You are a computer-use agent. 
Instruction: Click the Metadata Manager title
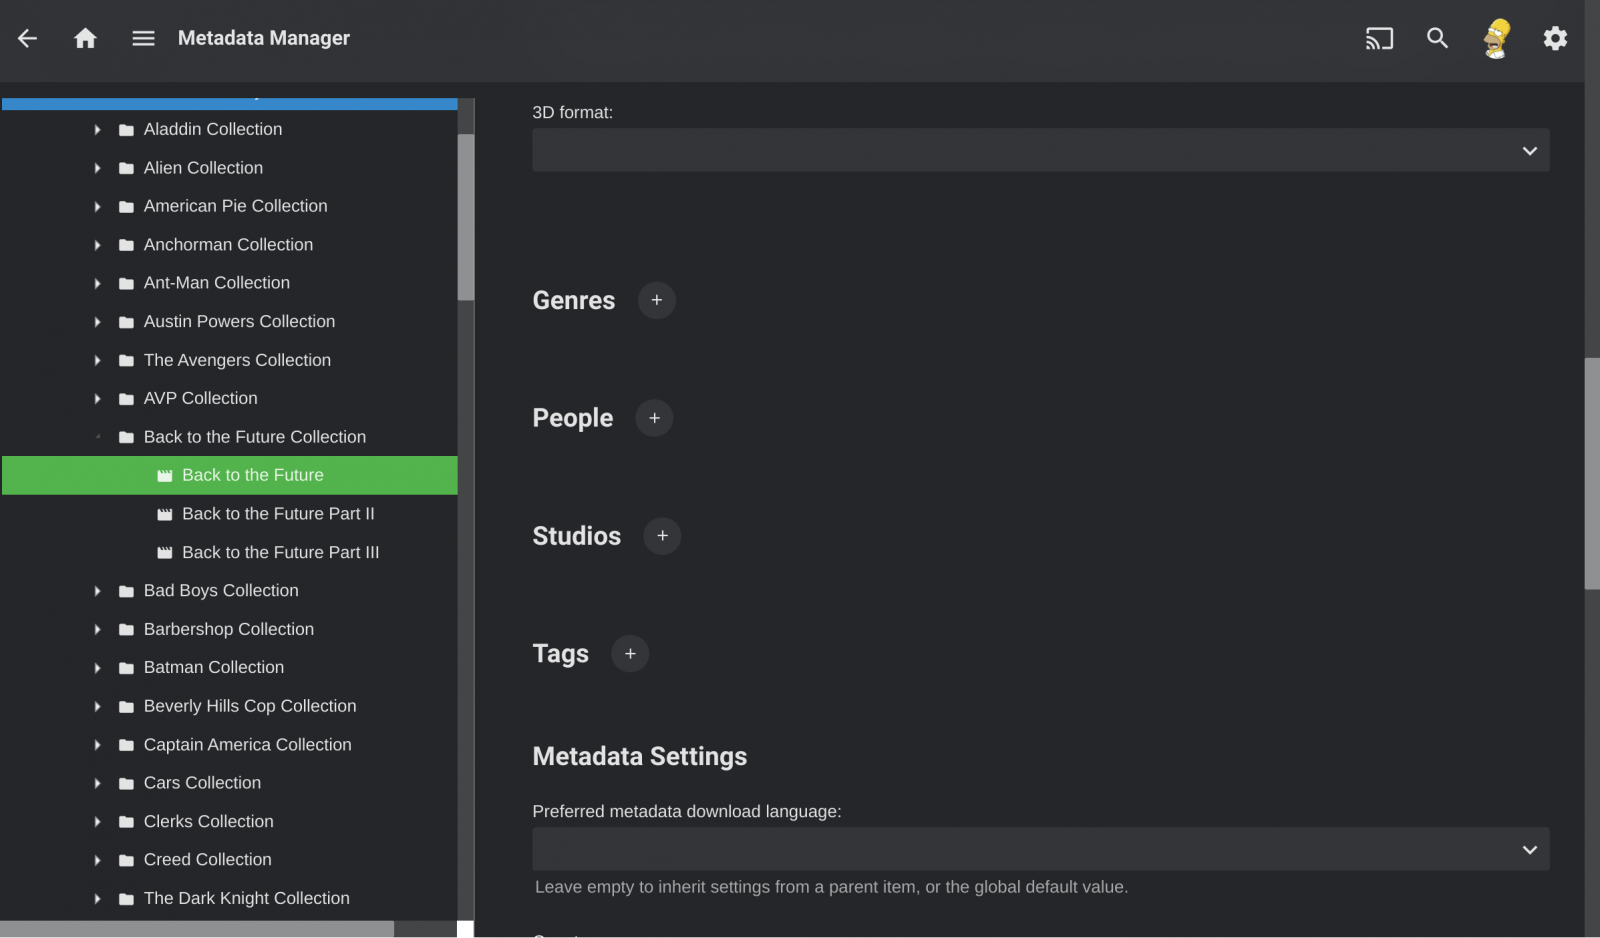pyautogui.click(x=264, y=38)
